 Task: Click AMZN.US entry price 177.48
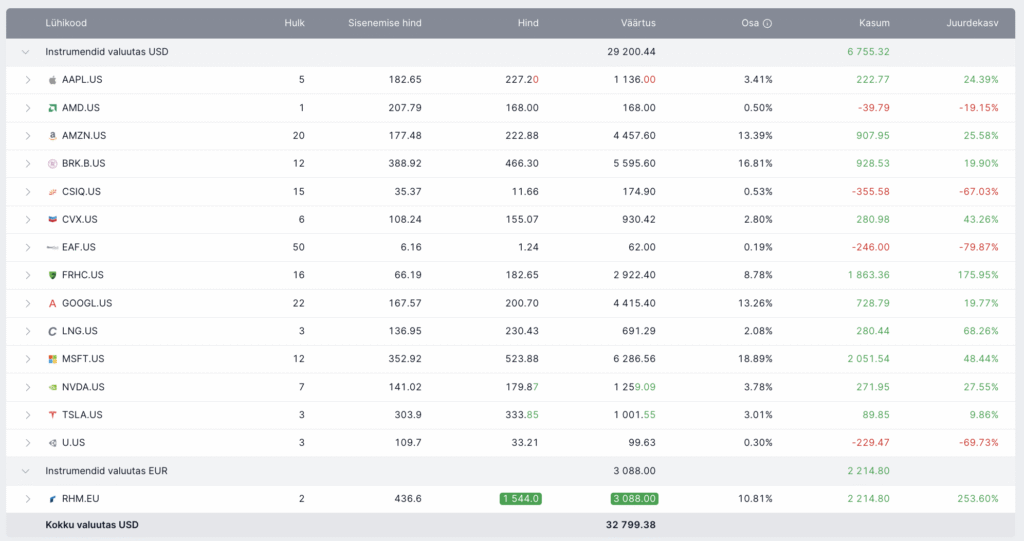(405, 136)
